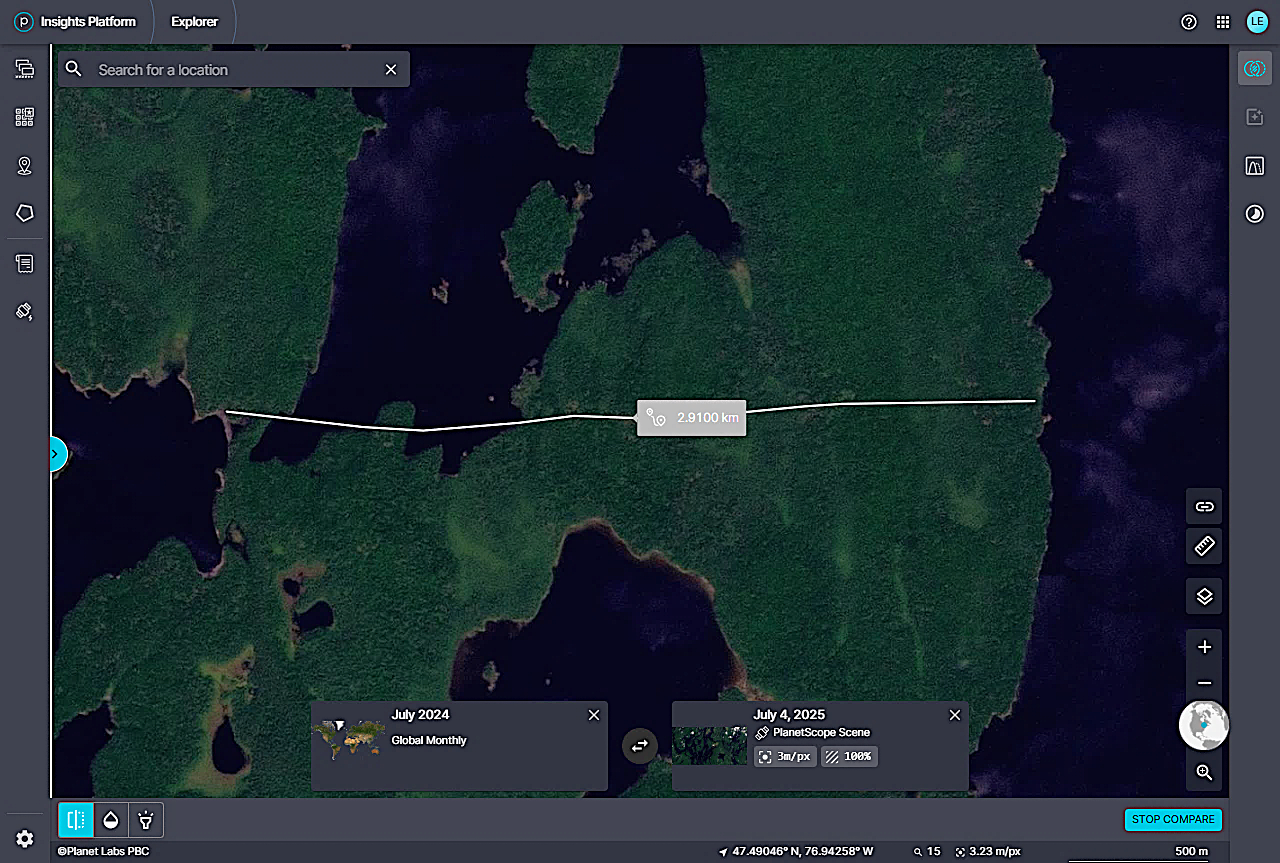Open the satellite tasking panel
The width and height of the screenshot is (1280, 863).
click(x=25, y=311)
